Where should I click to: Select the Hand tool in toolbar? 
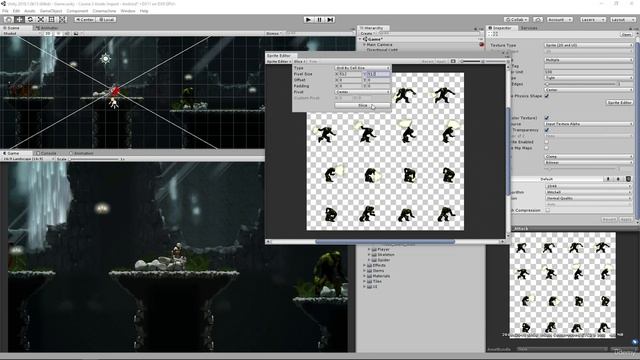(x=9, y=19)
